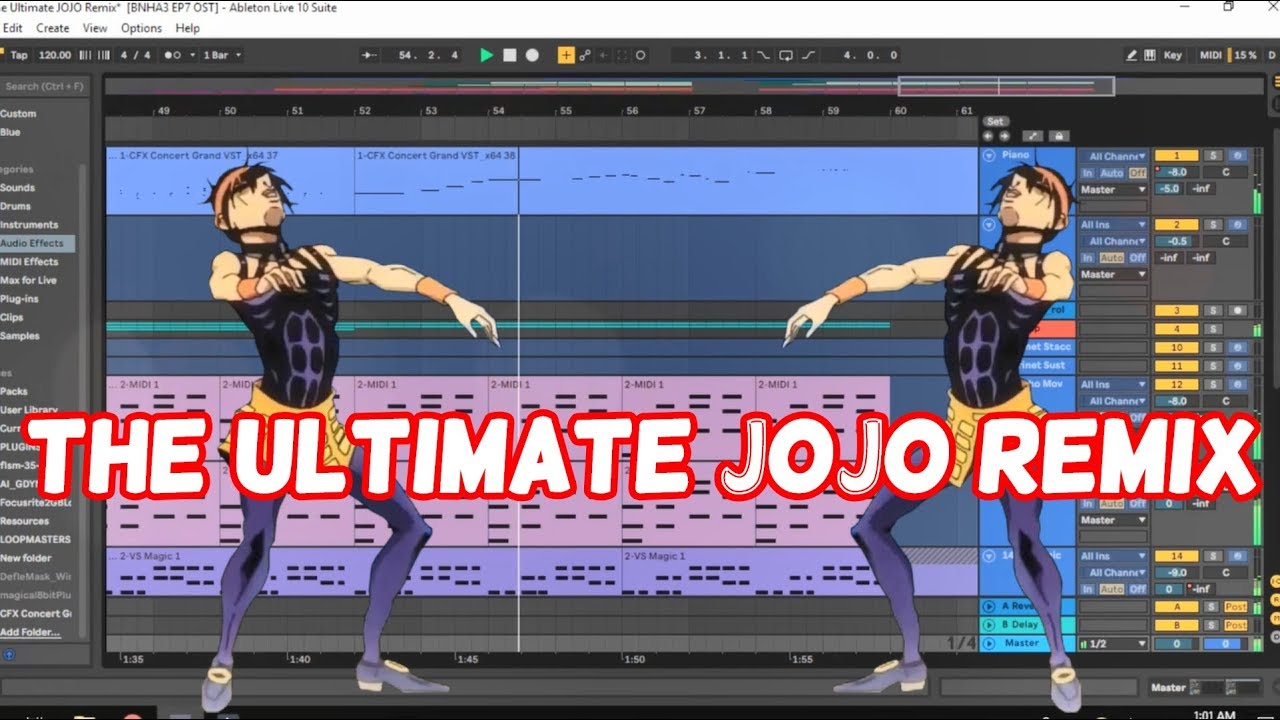The width and height of the screenshot is (1280, 720).
Task: Open track 2 All Ins dropdown
Action: pyautogui.click(x=1113, y=225)
